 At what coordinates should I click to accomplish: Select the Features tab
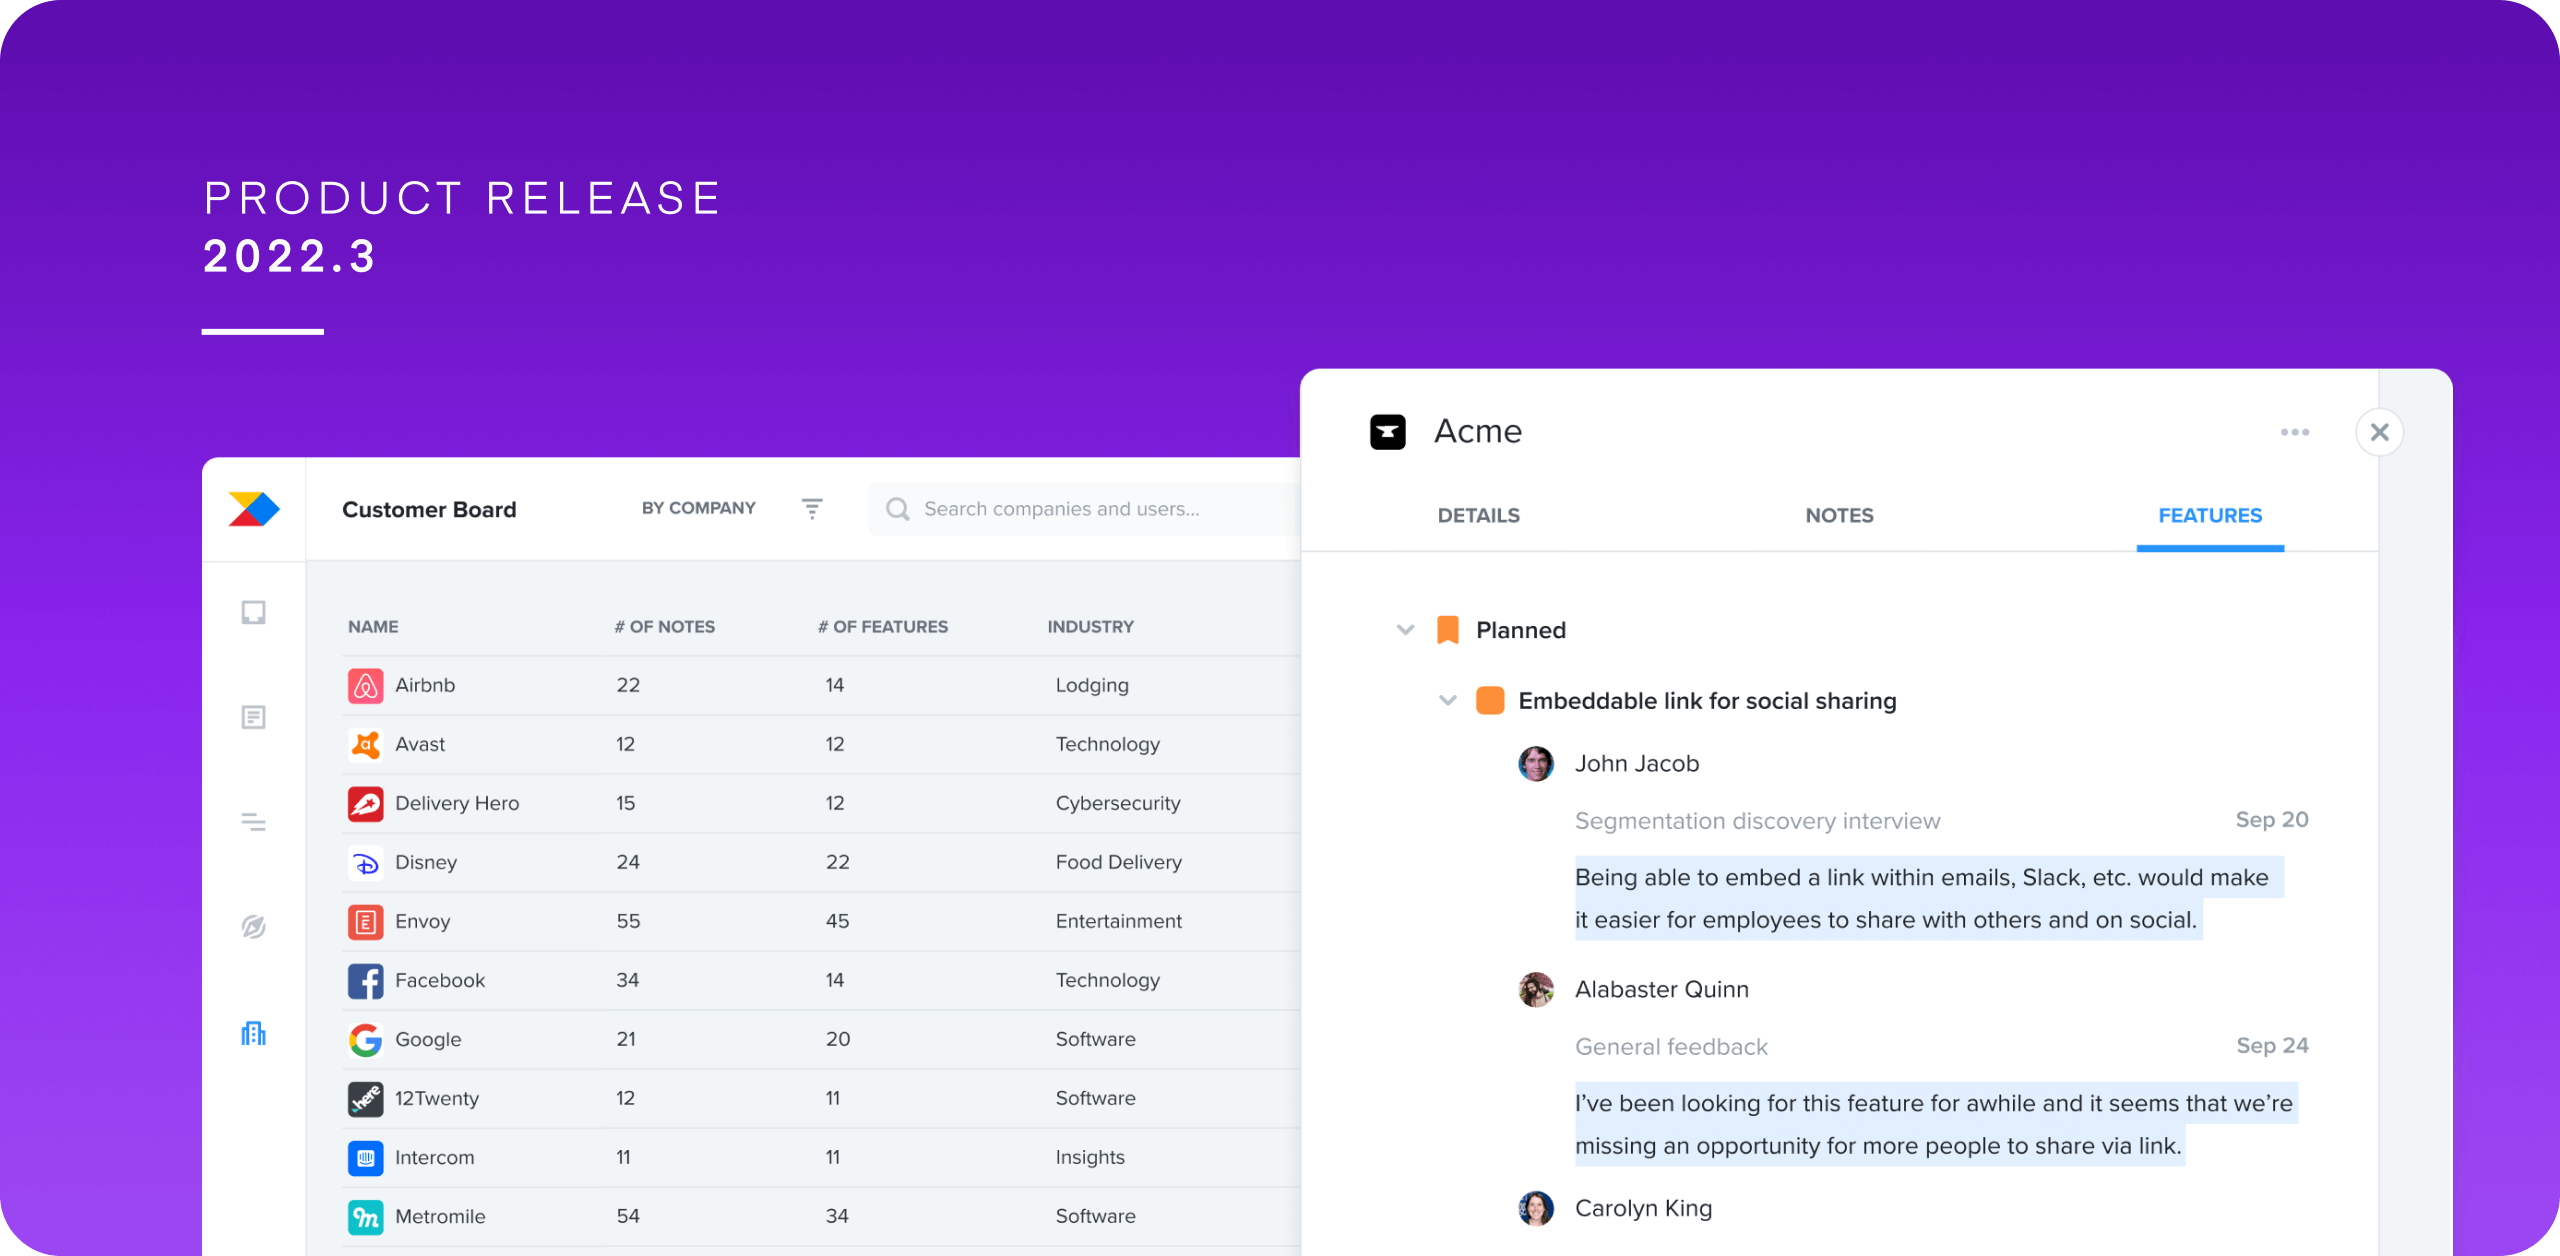click(2210, 516)
